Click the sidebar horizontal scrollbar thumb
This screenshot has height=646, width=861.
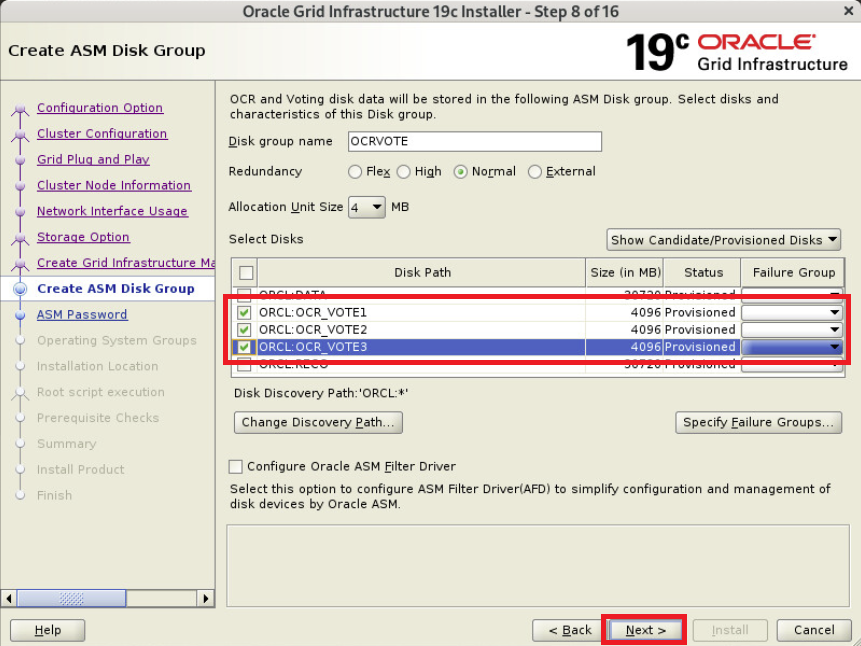pyautogui.click(x=71, y=598)
